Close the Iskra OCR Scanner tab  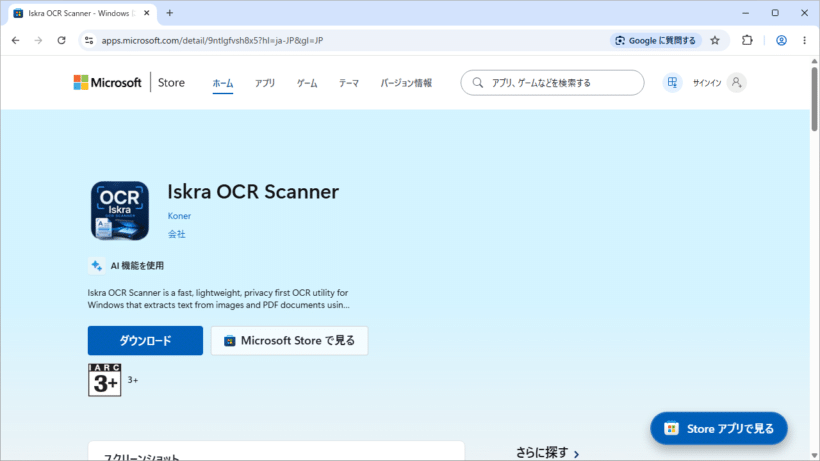pyautogui.click(x=146, y=13)
